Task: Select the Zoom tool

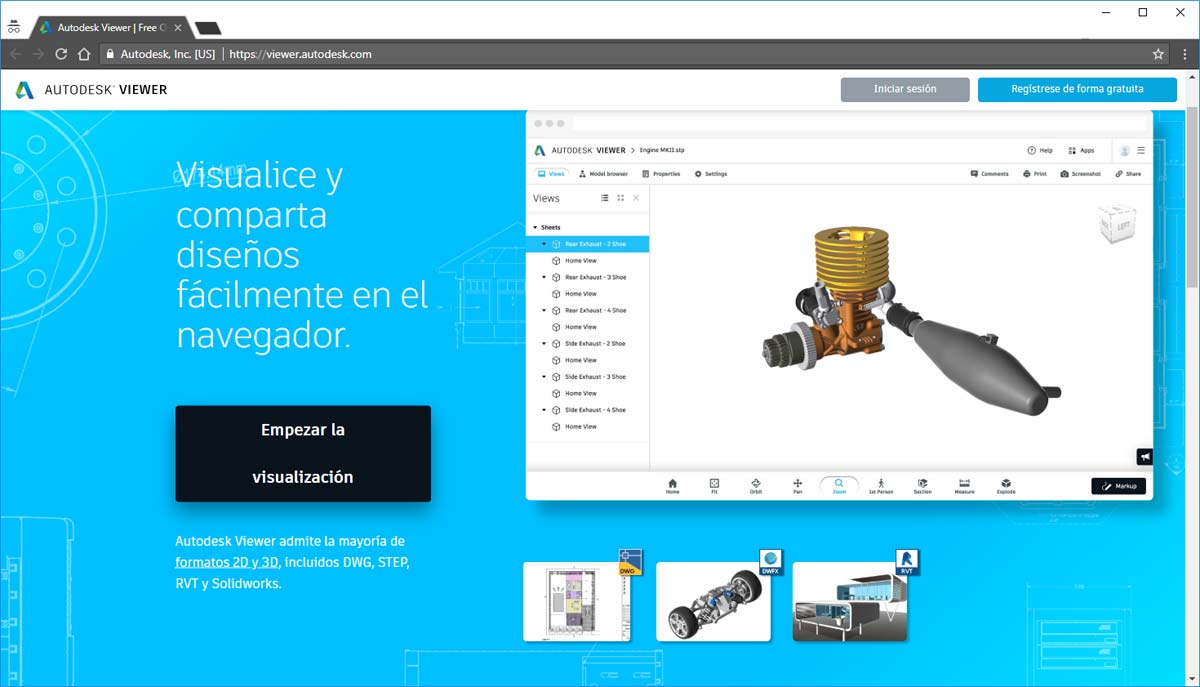Action: (x=839, y=485)
